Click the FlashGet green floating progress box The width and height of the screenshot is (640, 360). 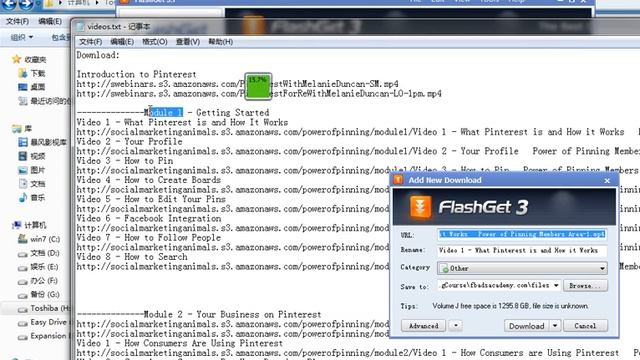point(258,87)
